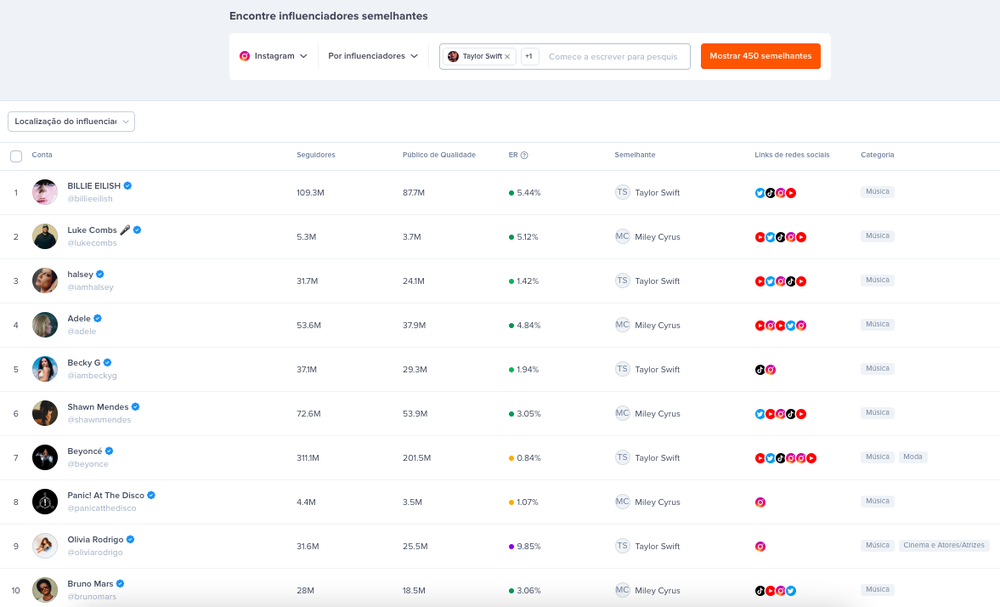Click Miley Cyrus similar-to in Adele's row
The width and height of the screenshot is (1000, 607).
tap(657, 325)
